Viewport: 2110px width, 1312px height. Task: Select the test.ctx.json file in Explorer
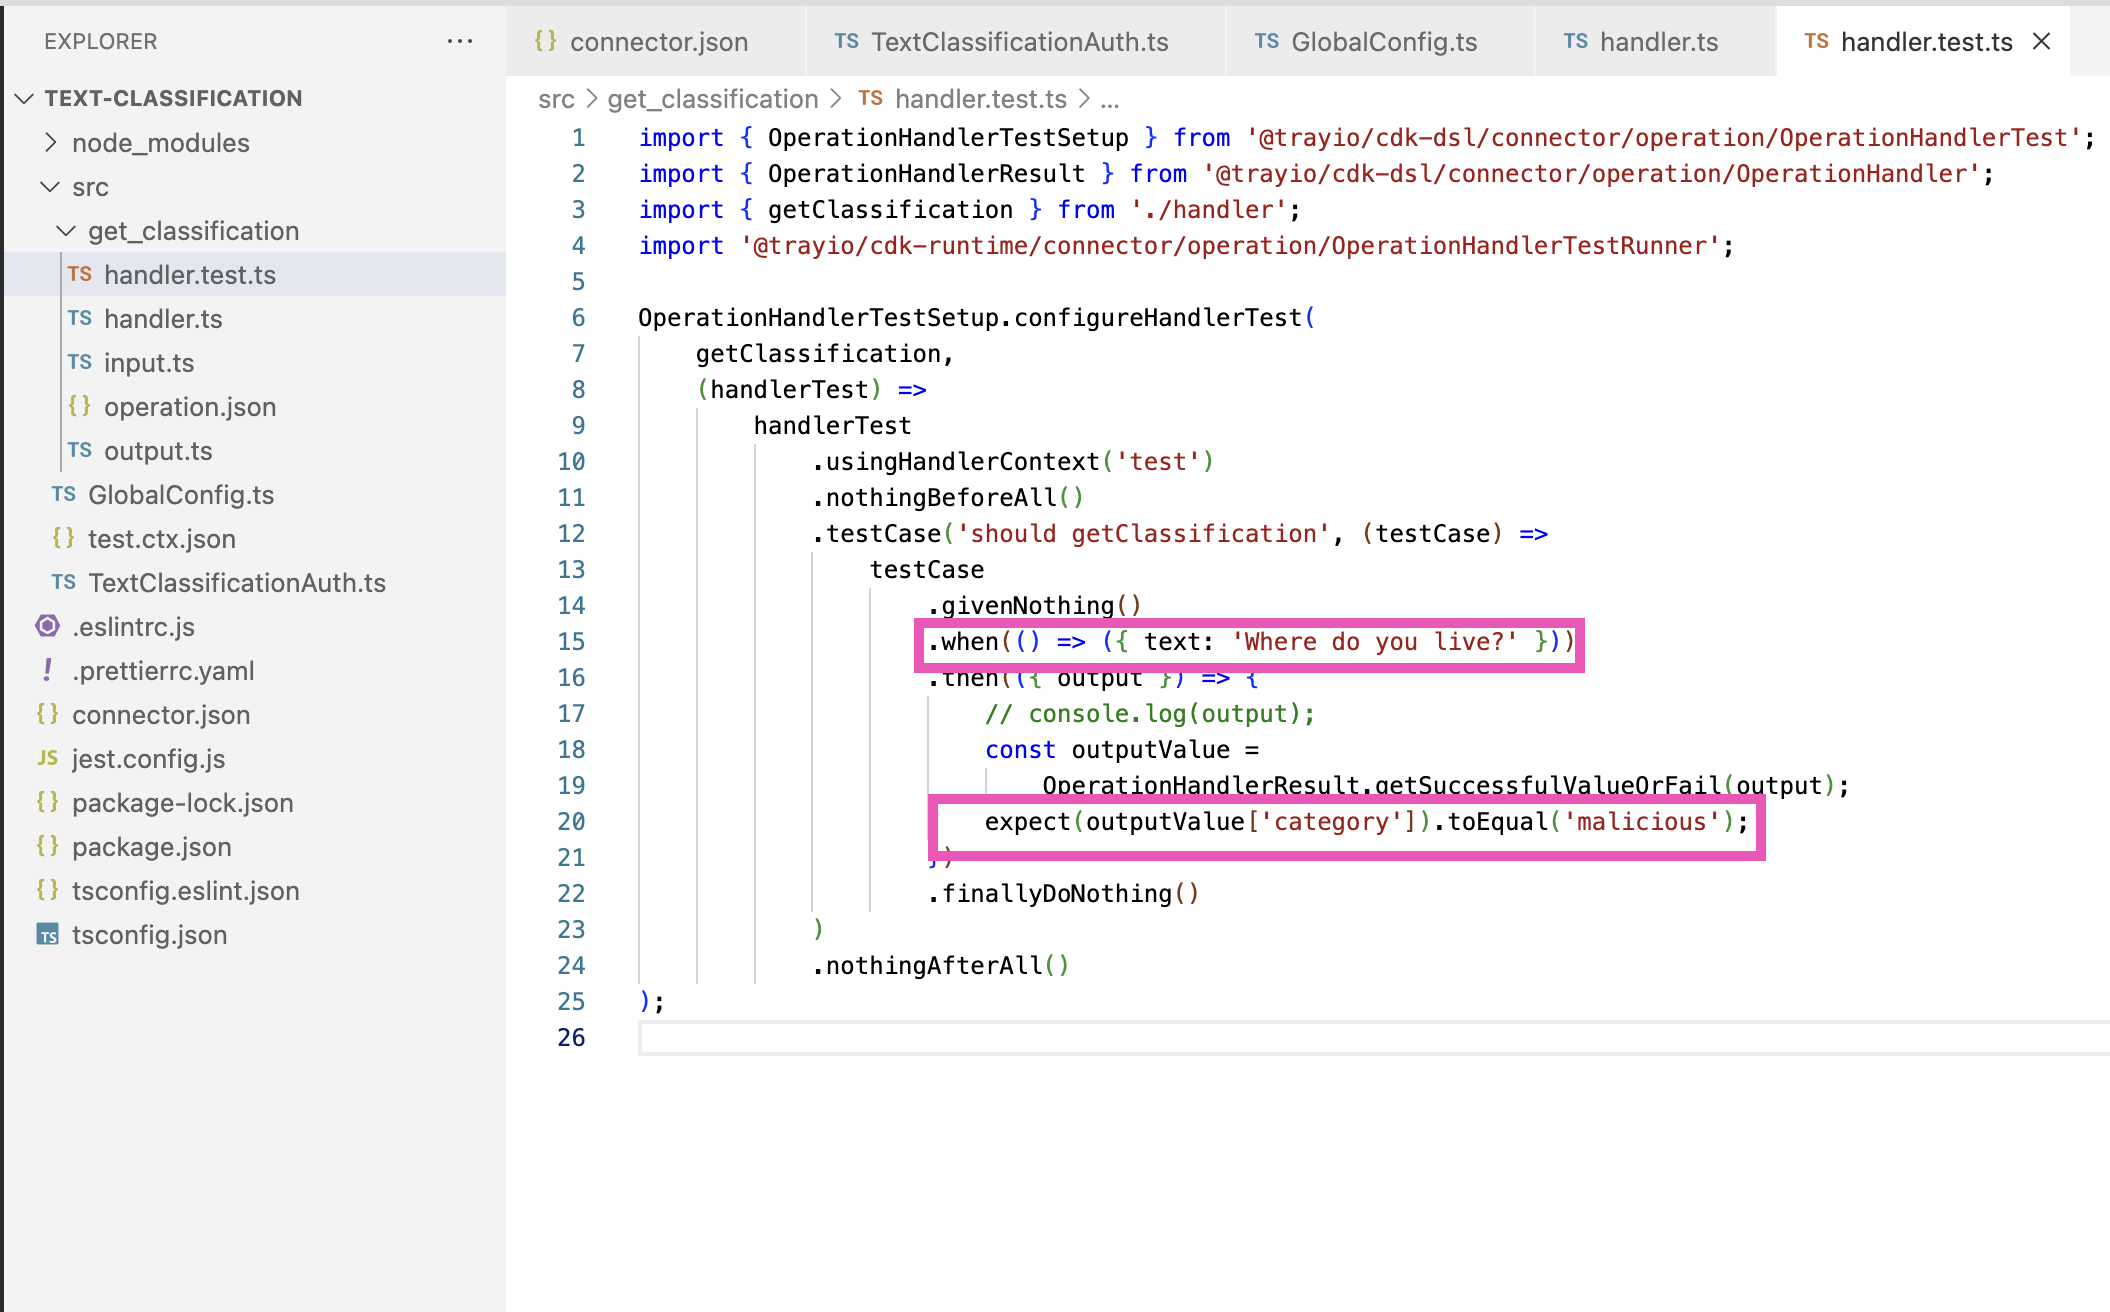162,538
